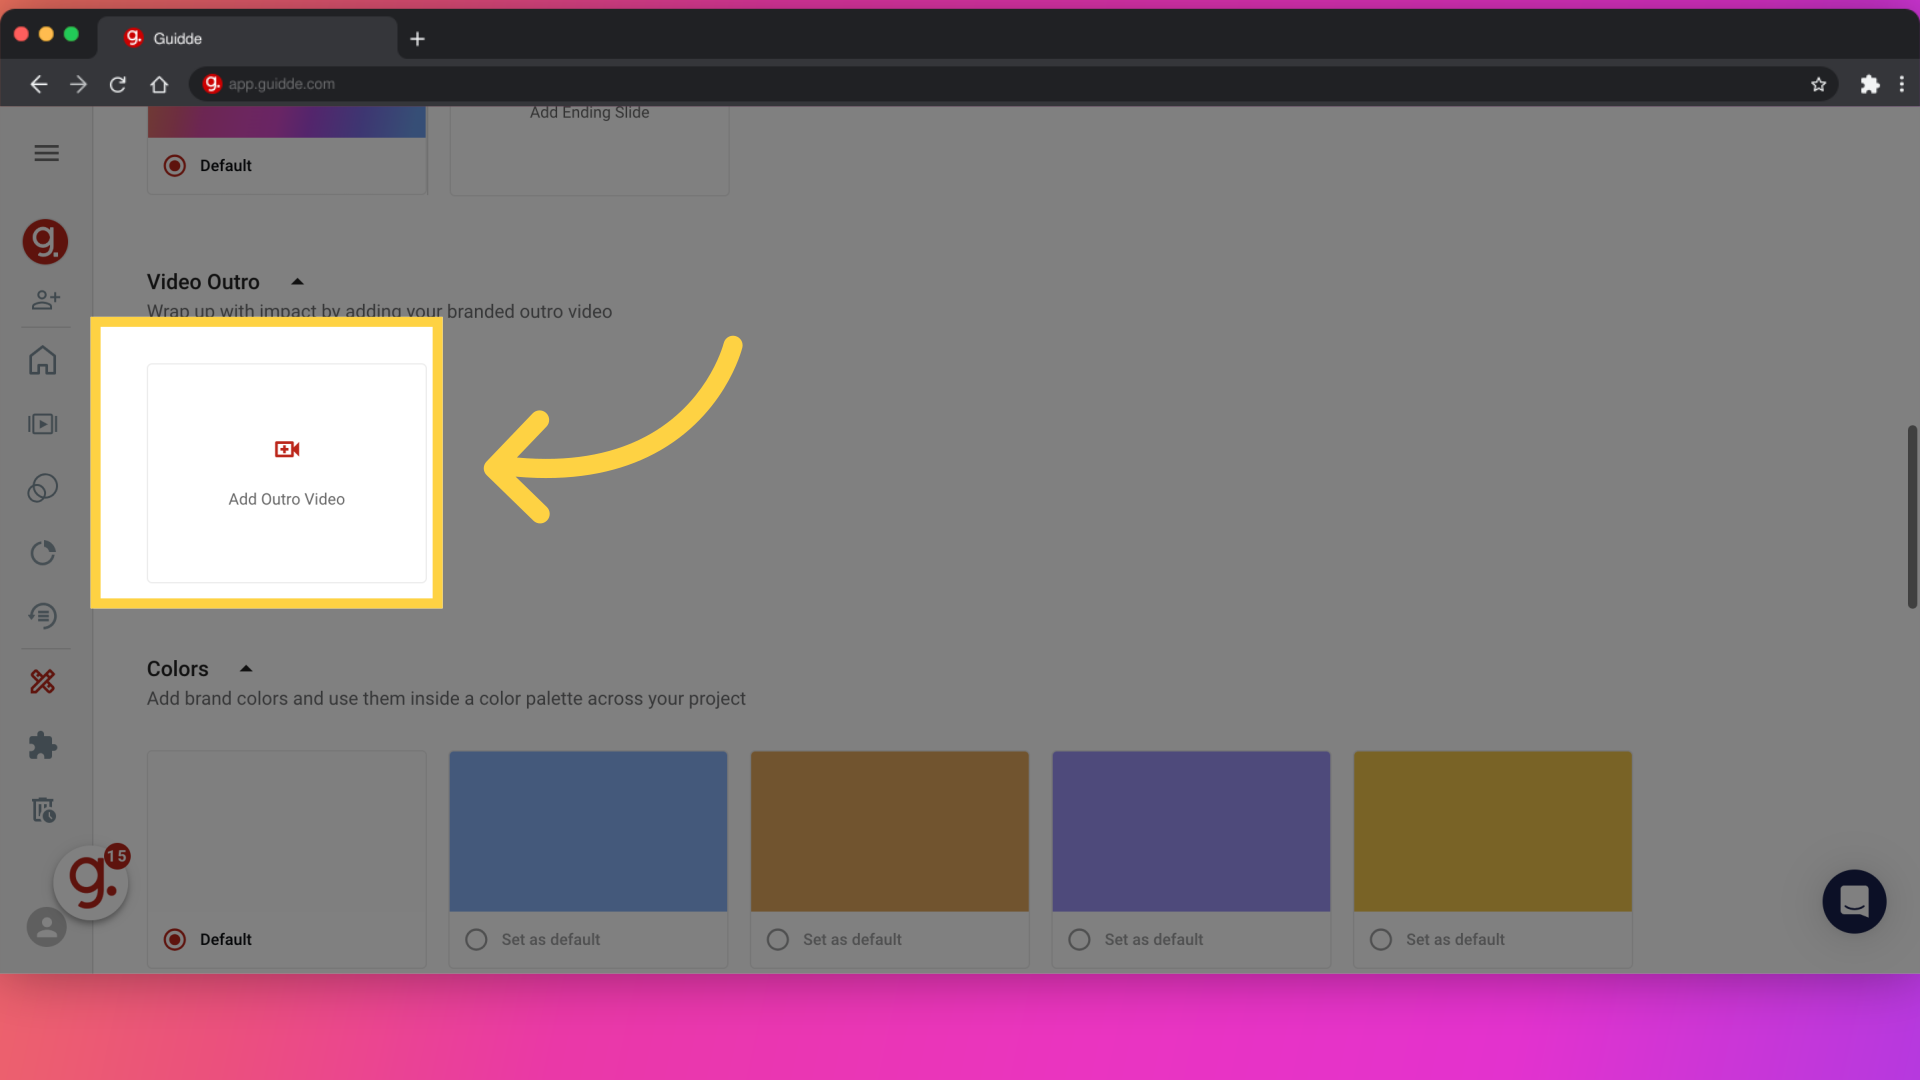Open the analytics pie chart icon
The width and height of the screenshot is (1920, 1080).
tap(43, 552)
